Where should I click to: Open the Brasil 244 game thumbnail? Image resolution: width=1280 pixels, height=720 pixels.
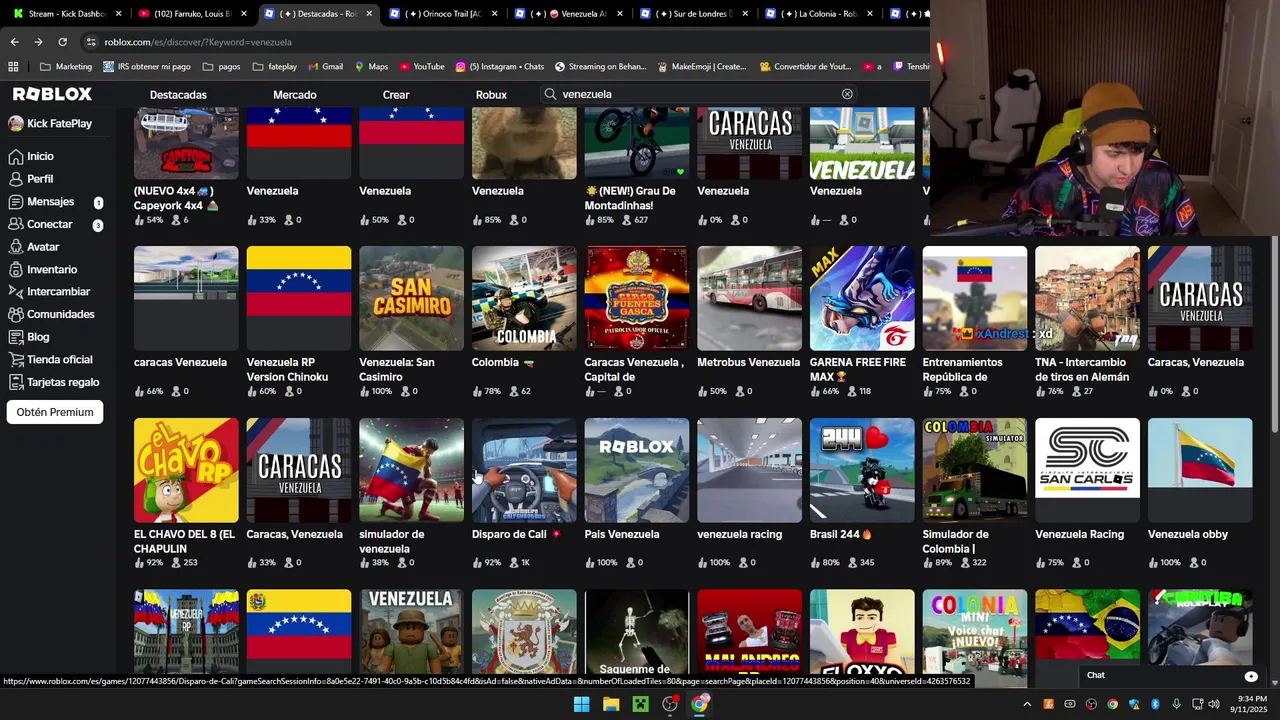pyautogui.click(x=862, y=470)
